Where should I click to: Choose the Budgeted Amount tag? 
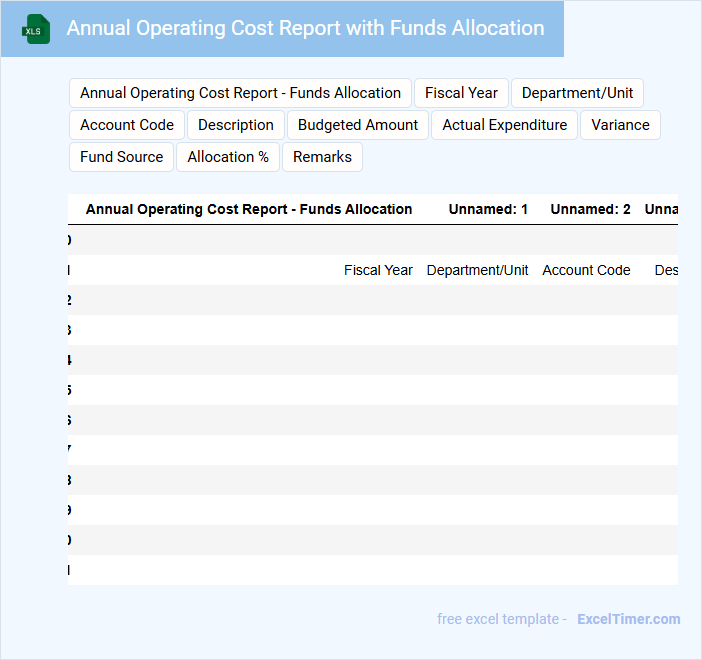(x=358, y=125)
